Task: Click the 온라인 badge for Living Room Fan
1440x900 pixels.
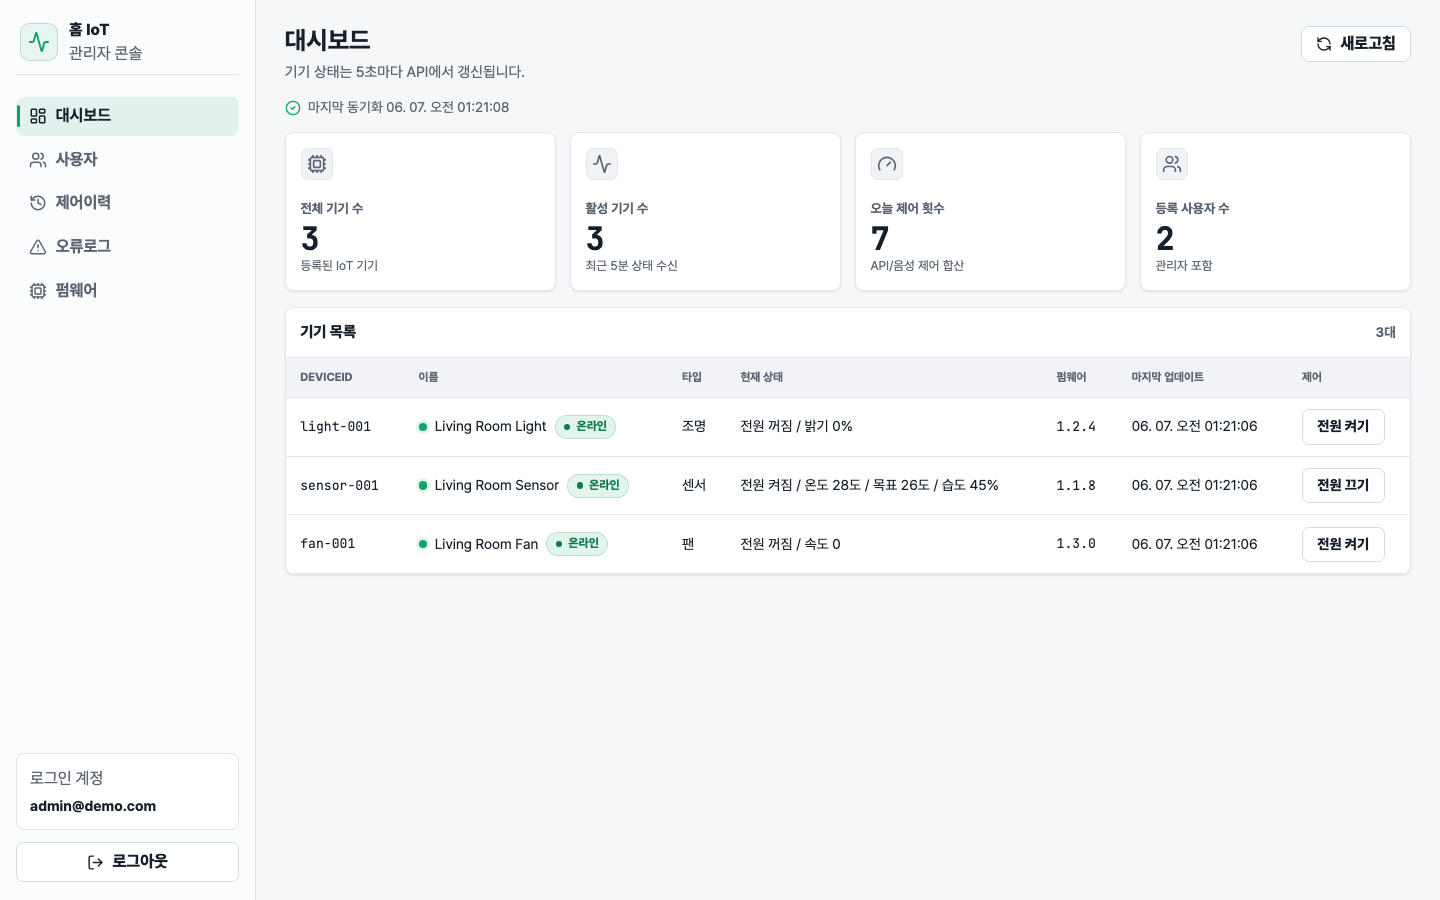Action: 577,544
